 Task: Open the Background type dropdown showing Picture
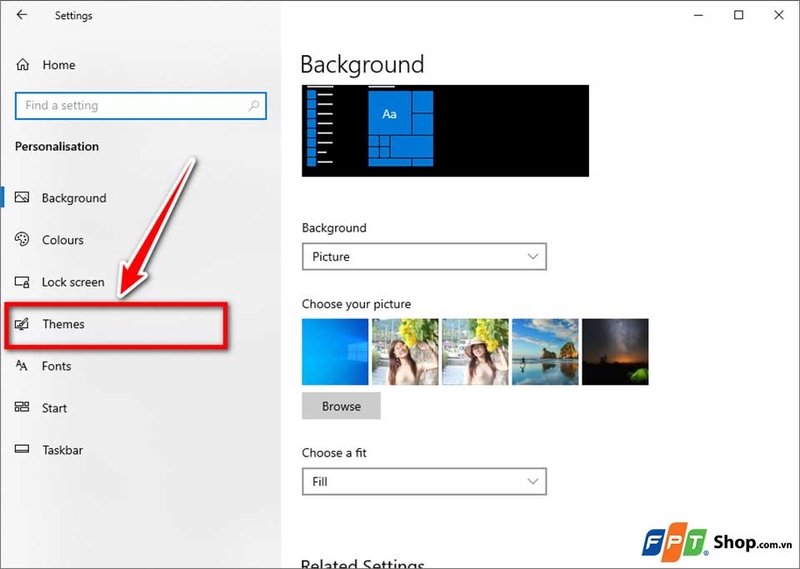(x=424, y=257)
